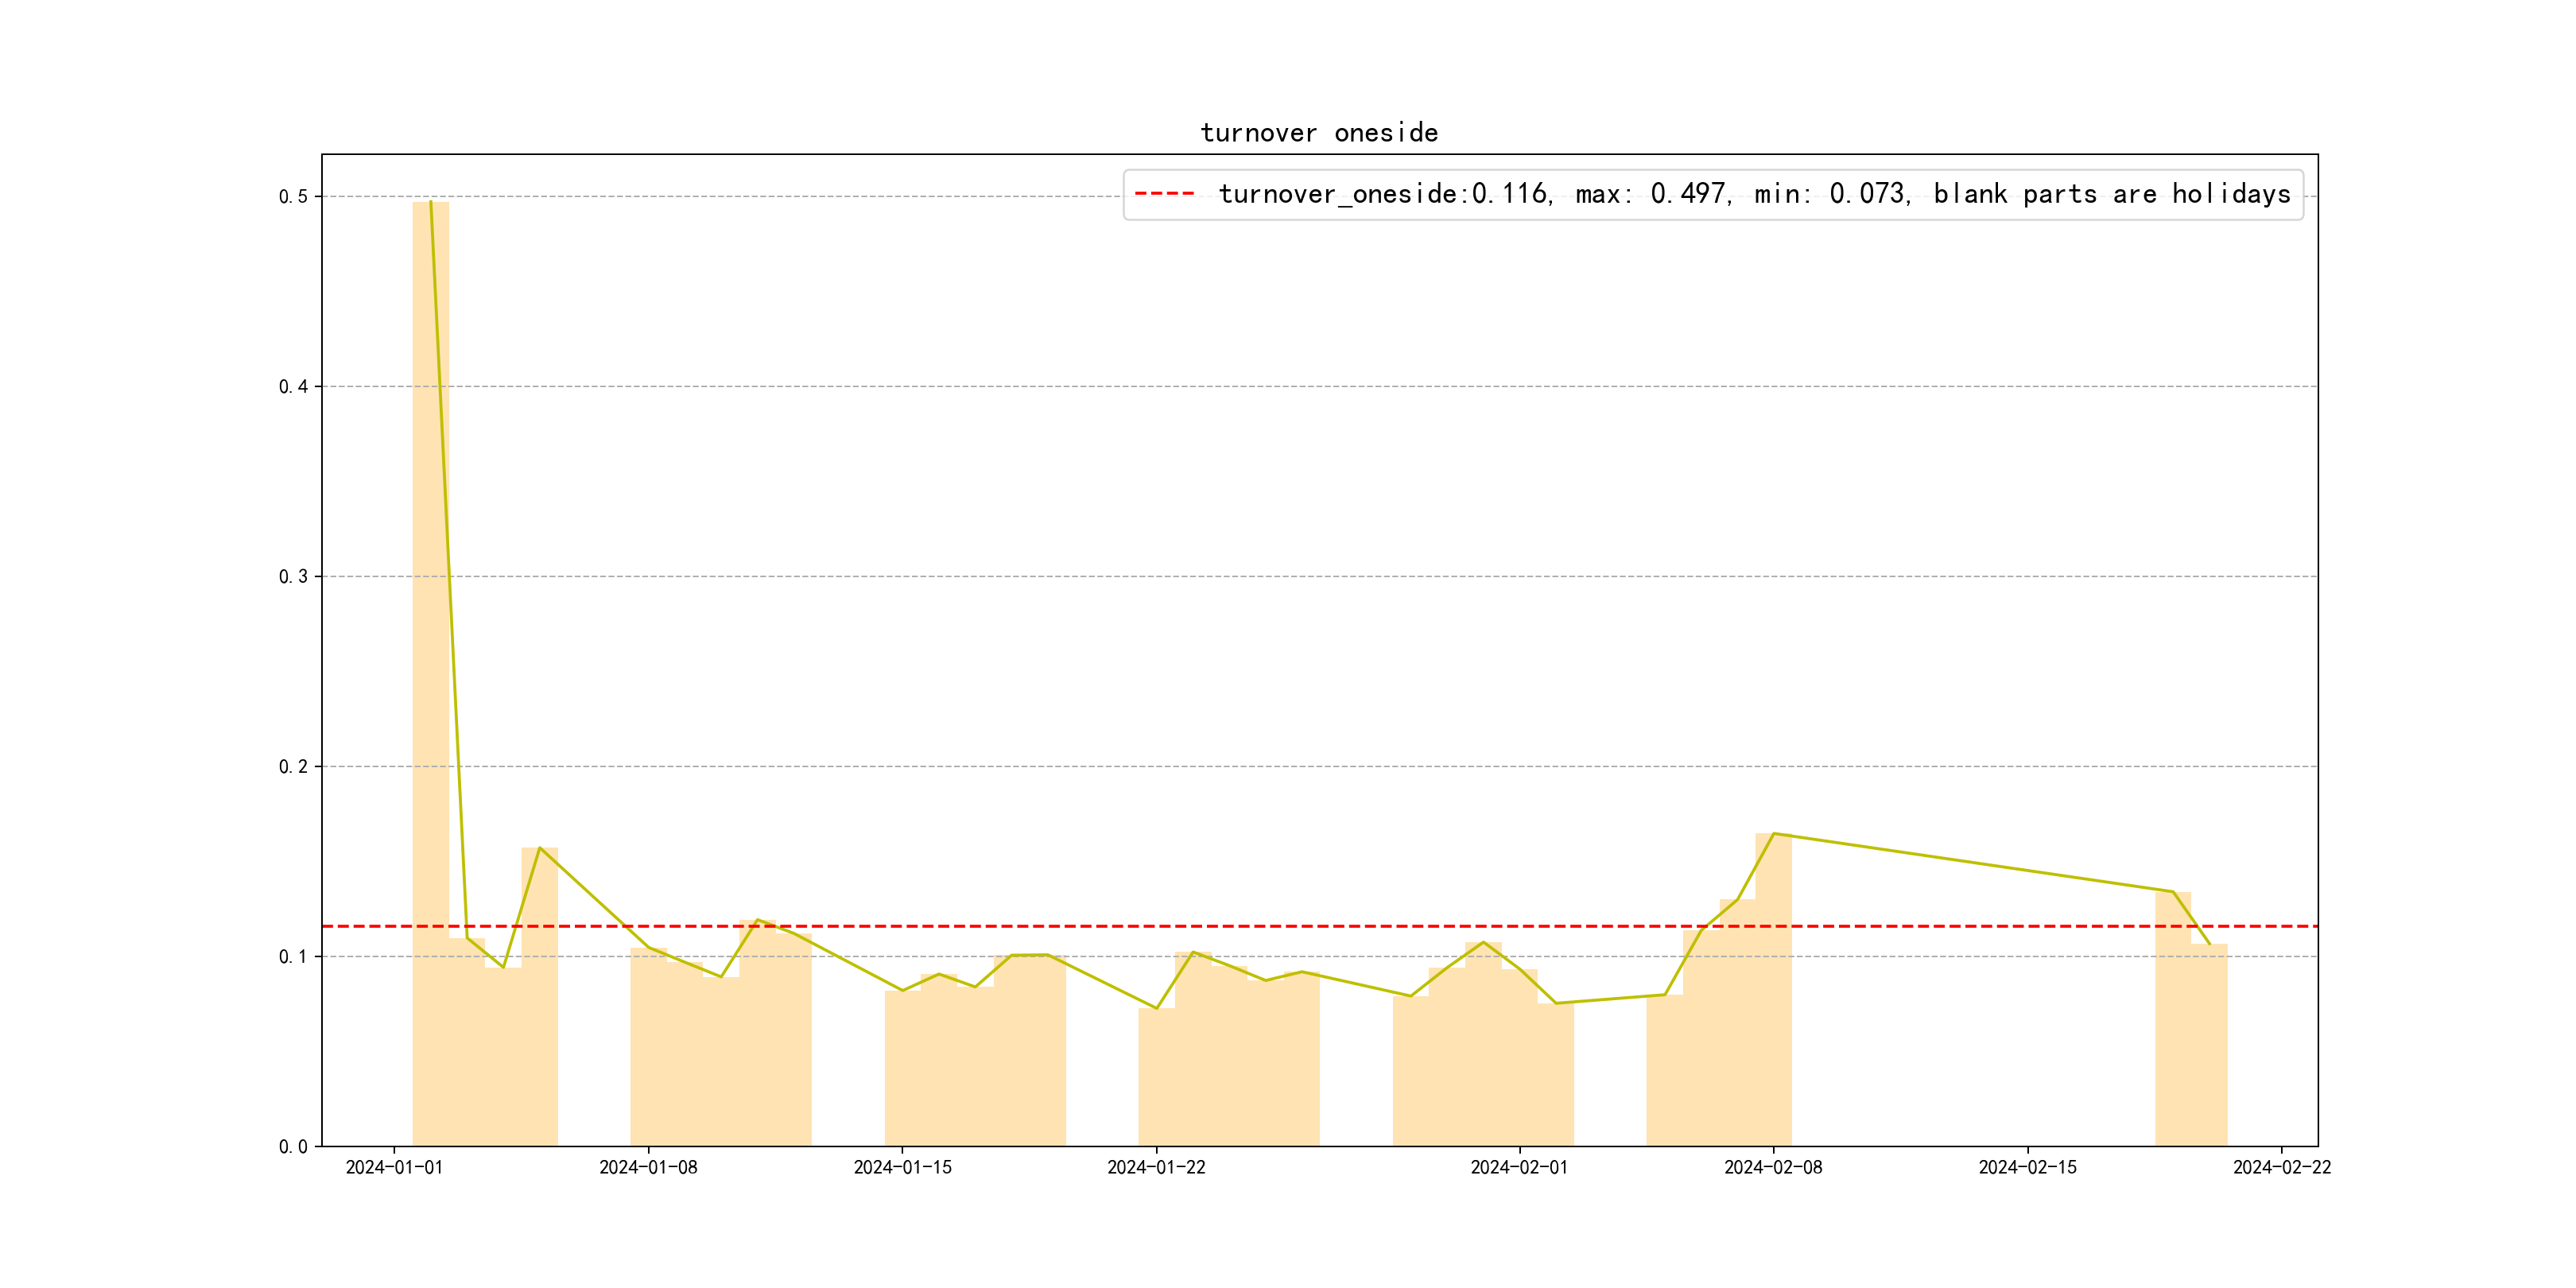2576x1288 pixels.
Task: Click the last bar before 2024-02-22
Action: click(2209, 1045)
